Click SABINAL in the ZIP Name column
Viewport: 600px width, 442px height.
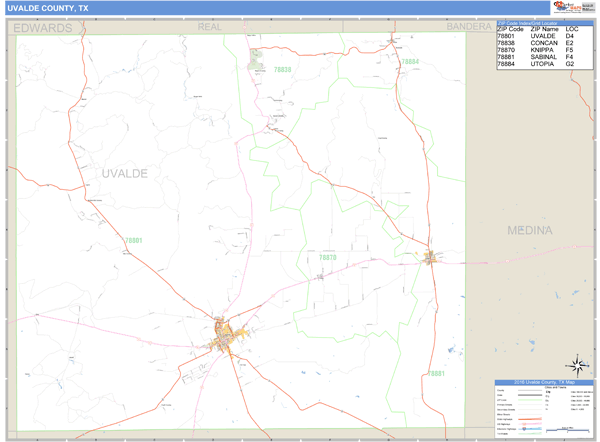pos(543,57)
